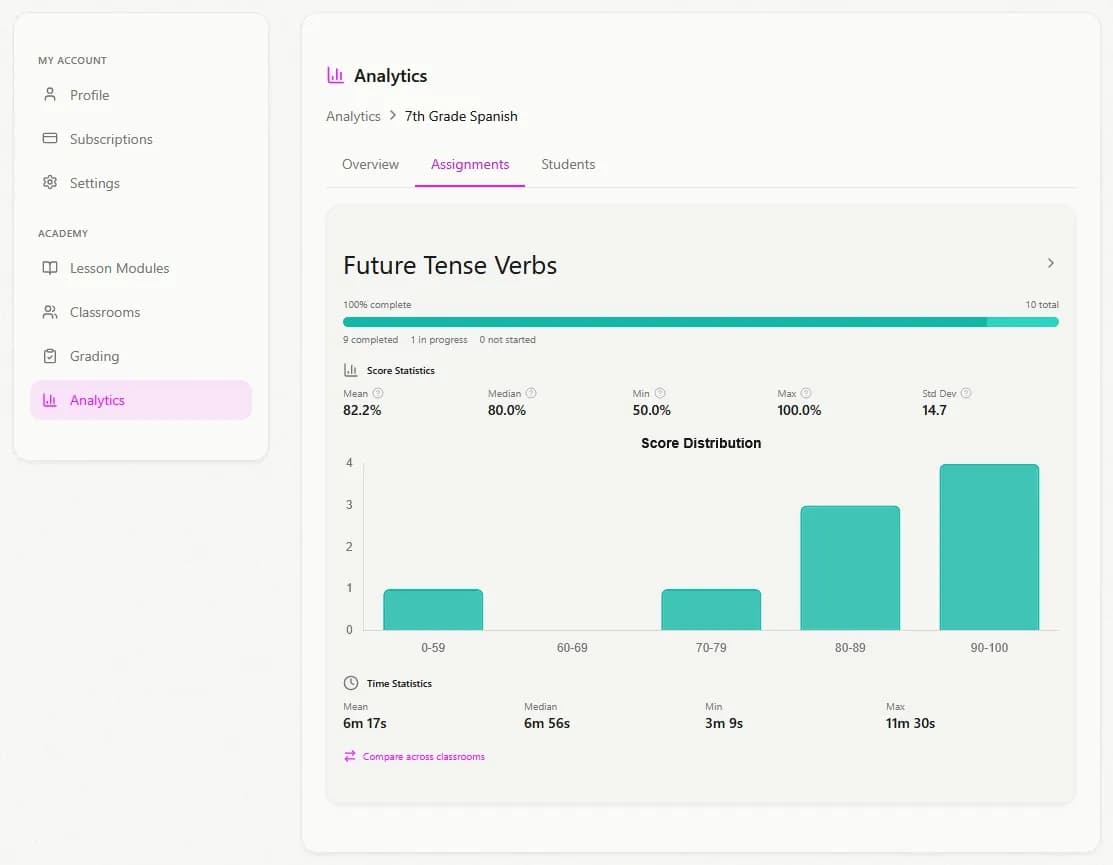The image size is (1113, 865).
Task: Click the Profile person icon in sidebar
Action: coord(50,94)
